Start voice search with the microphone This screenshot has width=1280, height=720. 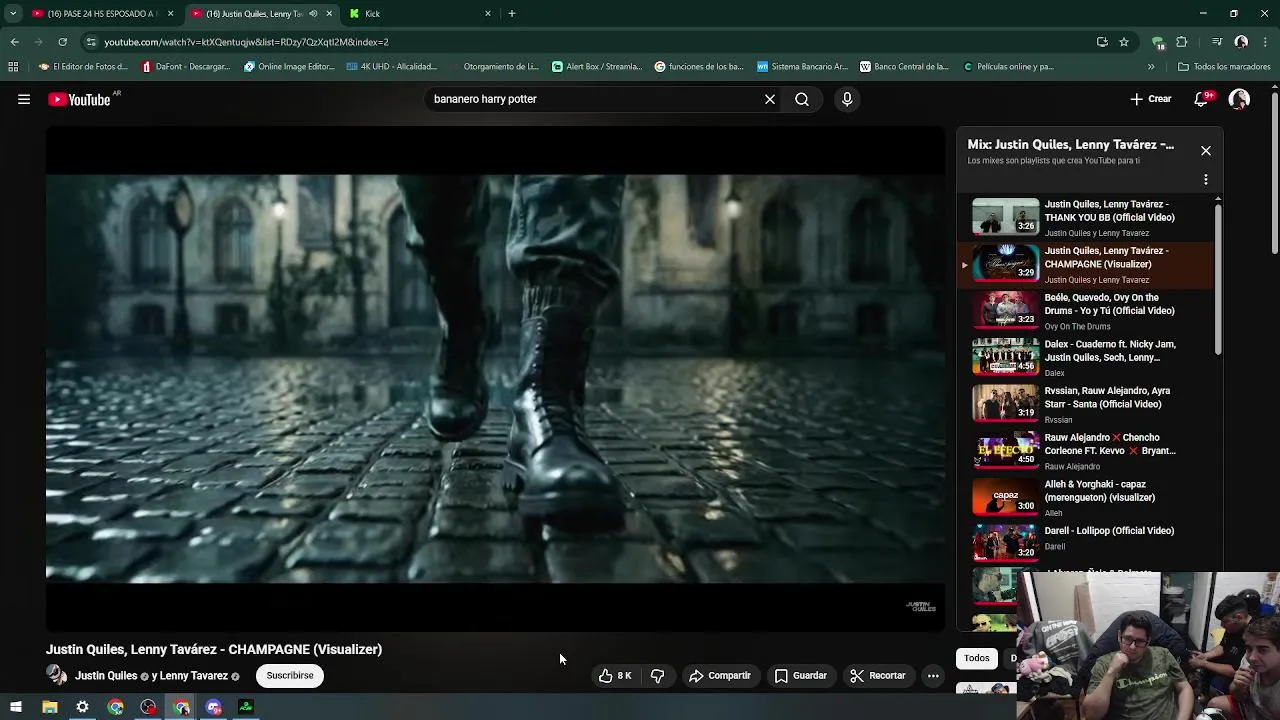[x=847, y=99]
